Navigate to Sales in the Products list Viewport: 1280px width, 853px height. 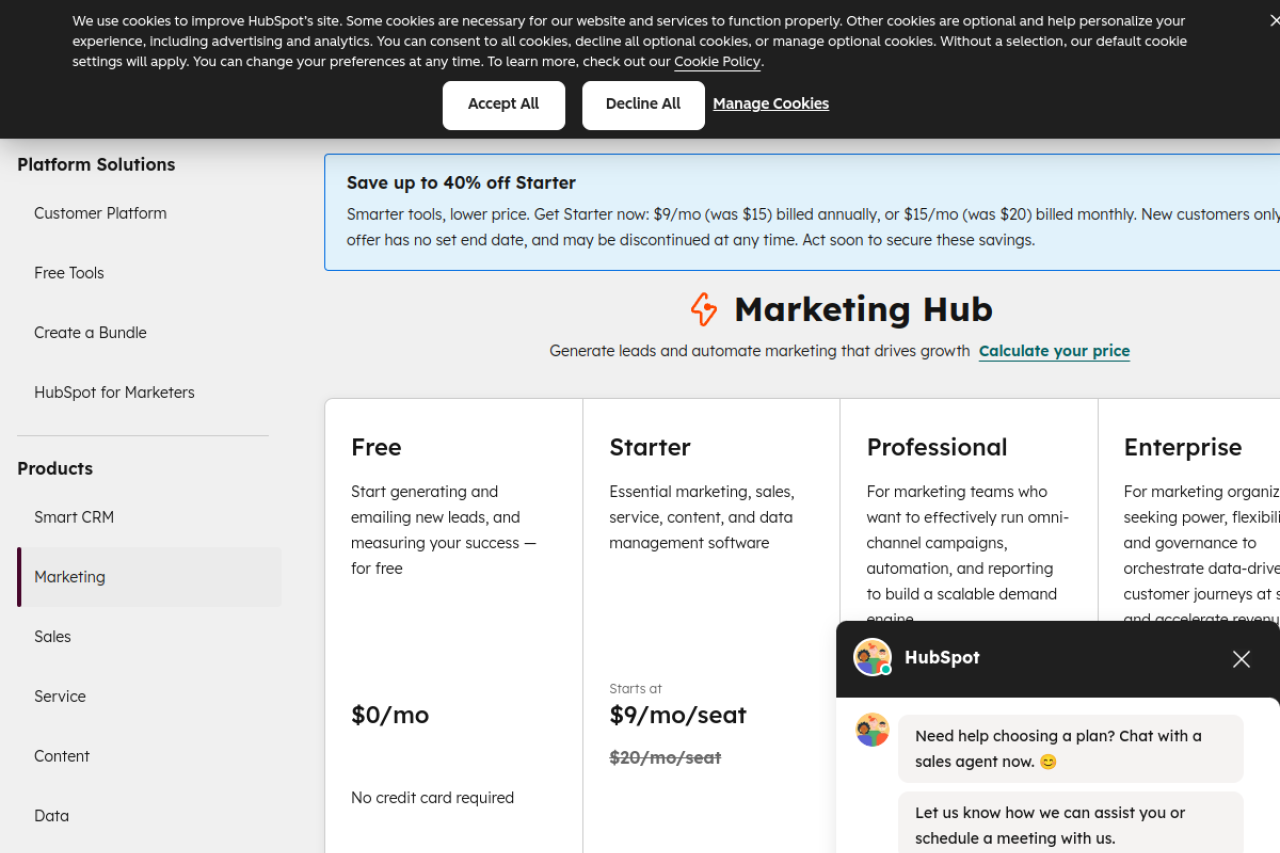click(52, 637)
